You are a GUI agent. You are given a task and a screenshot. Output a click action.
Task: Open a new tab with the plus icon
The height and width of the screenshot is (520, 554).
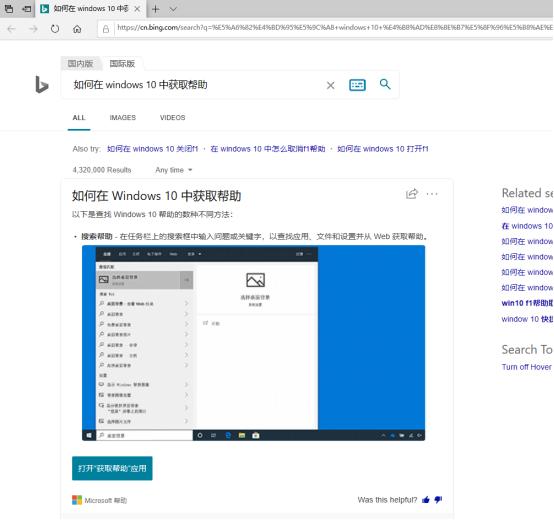[155, 9]
